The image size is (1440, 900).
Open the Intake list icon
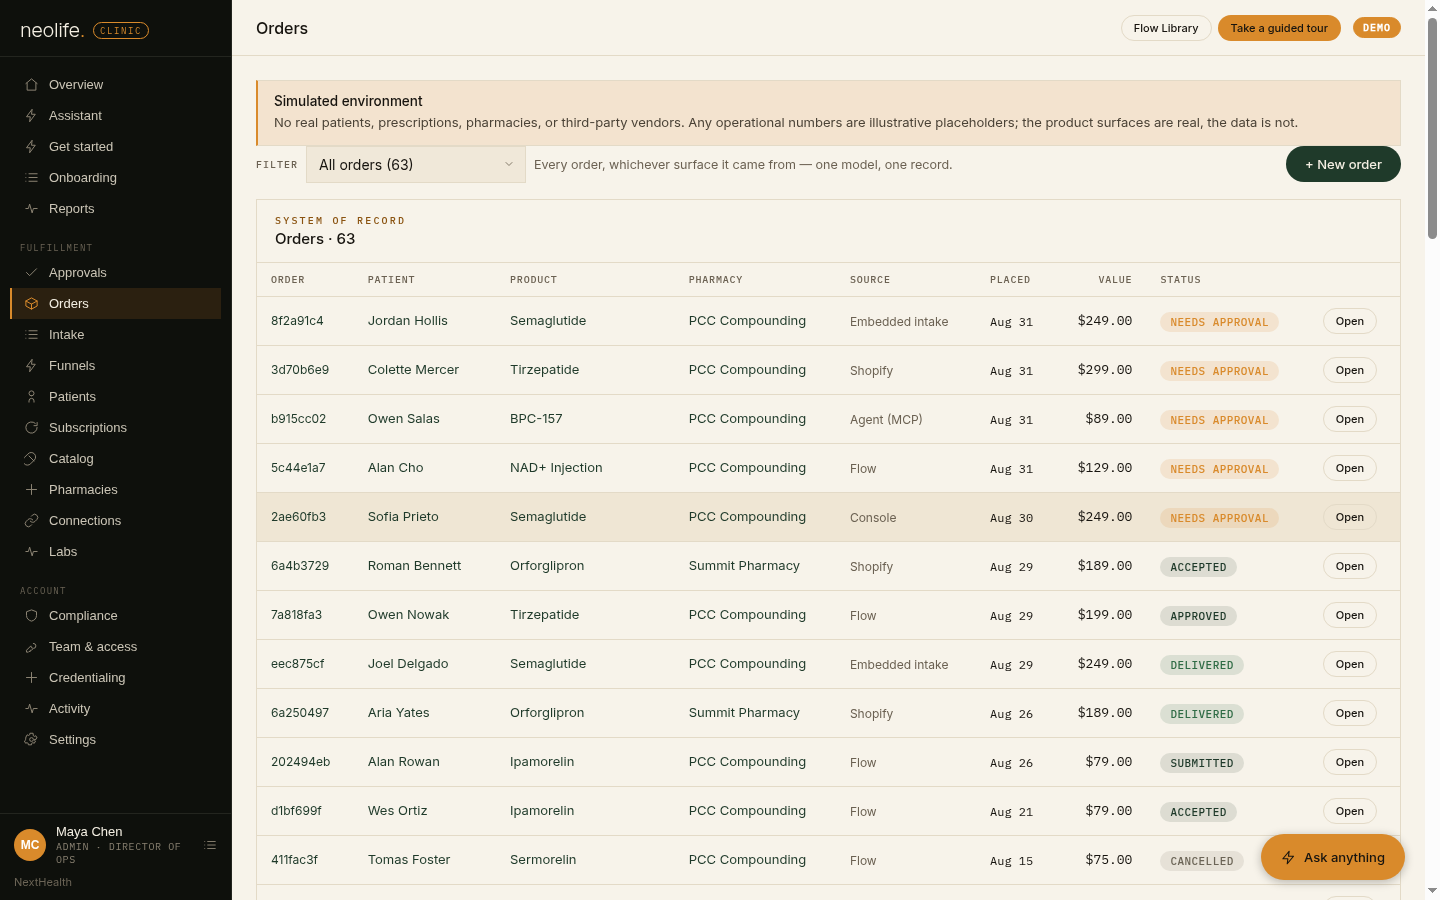[31, 335]
